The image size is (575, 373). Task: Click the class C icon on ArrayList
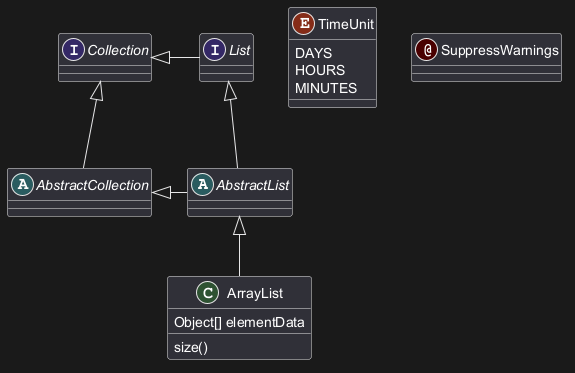coord(208,293)
